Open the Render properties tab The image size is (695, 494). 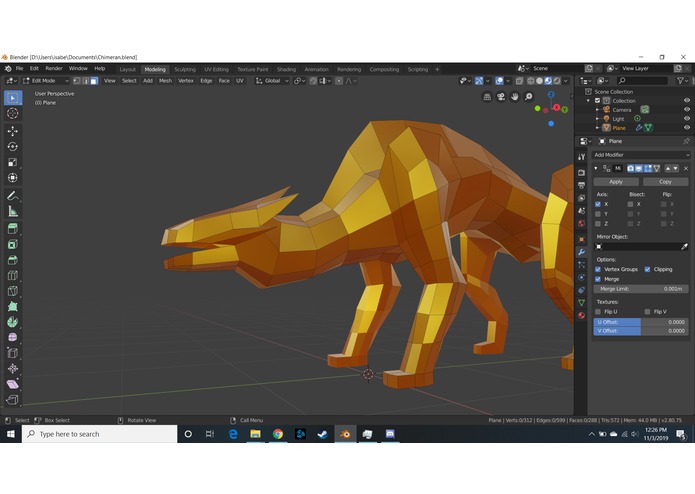click(582, 172)
